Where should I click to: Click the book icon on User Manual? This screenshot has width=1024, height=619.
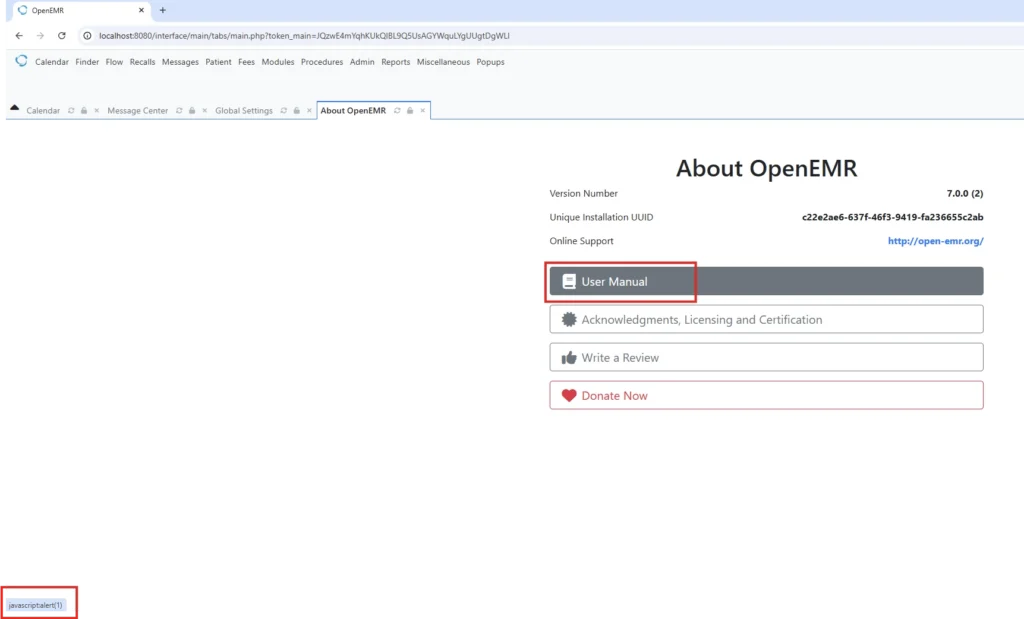click(569, 281)
